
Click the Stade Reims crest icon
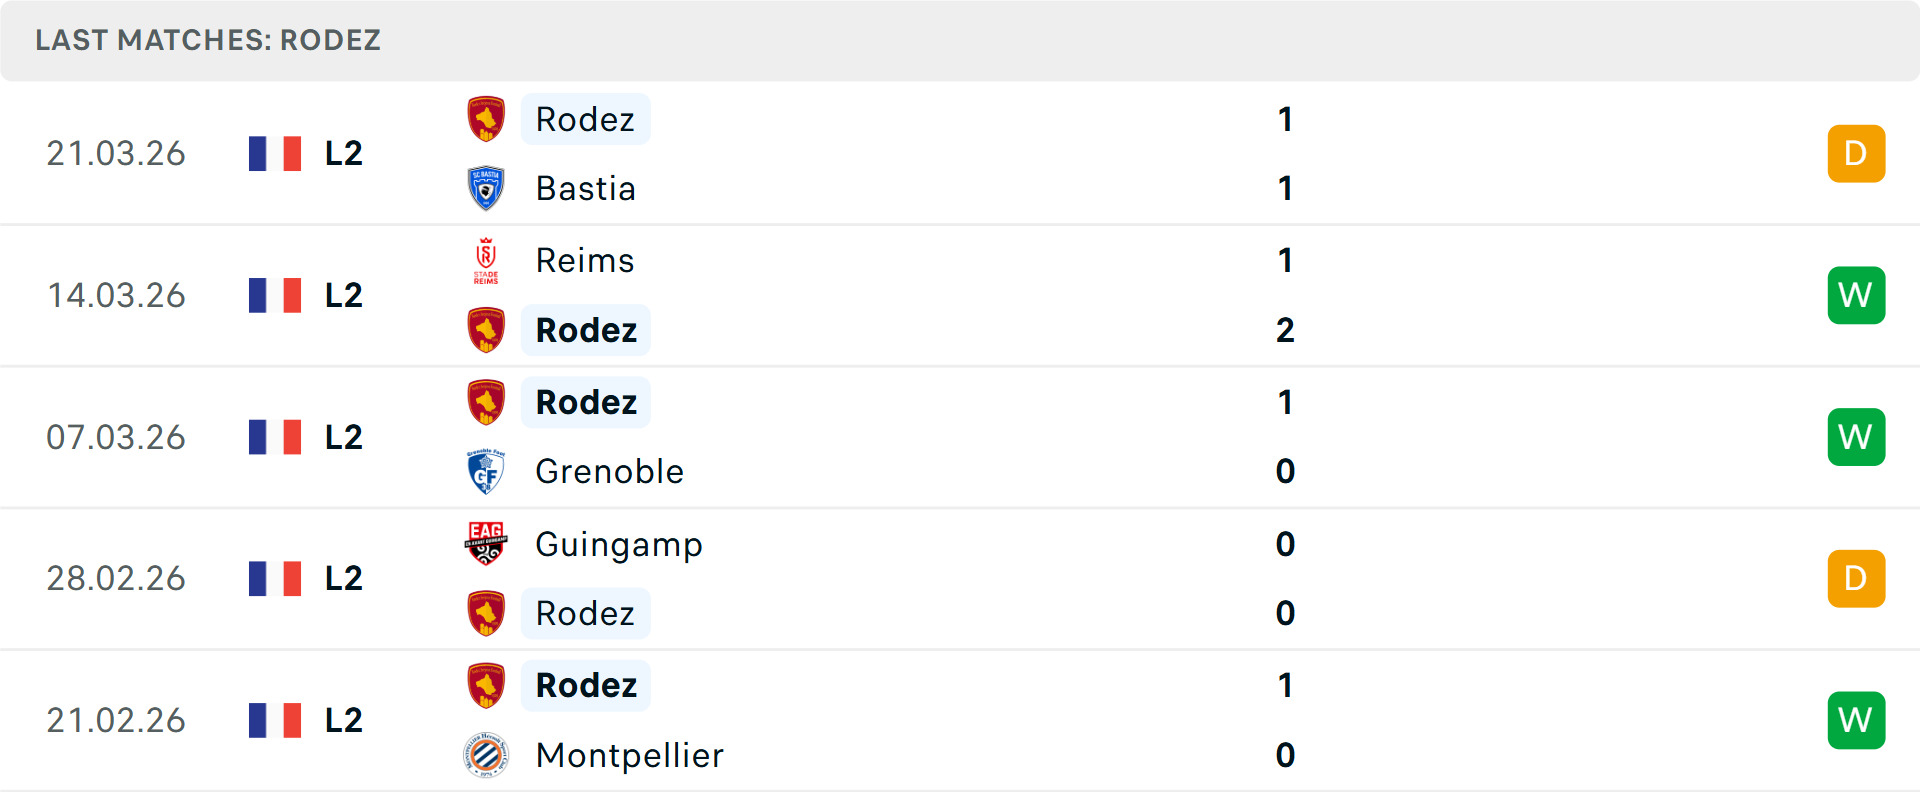[x=486, y=261]
